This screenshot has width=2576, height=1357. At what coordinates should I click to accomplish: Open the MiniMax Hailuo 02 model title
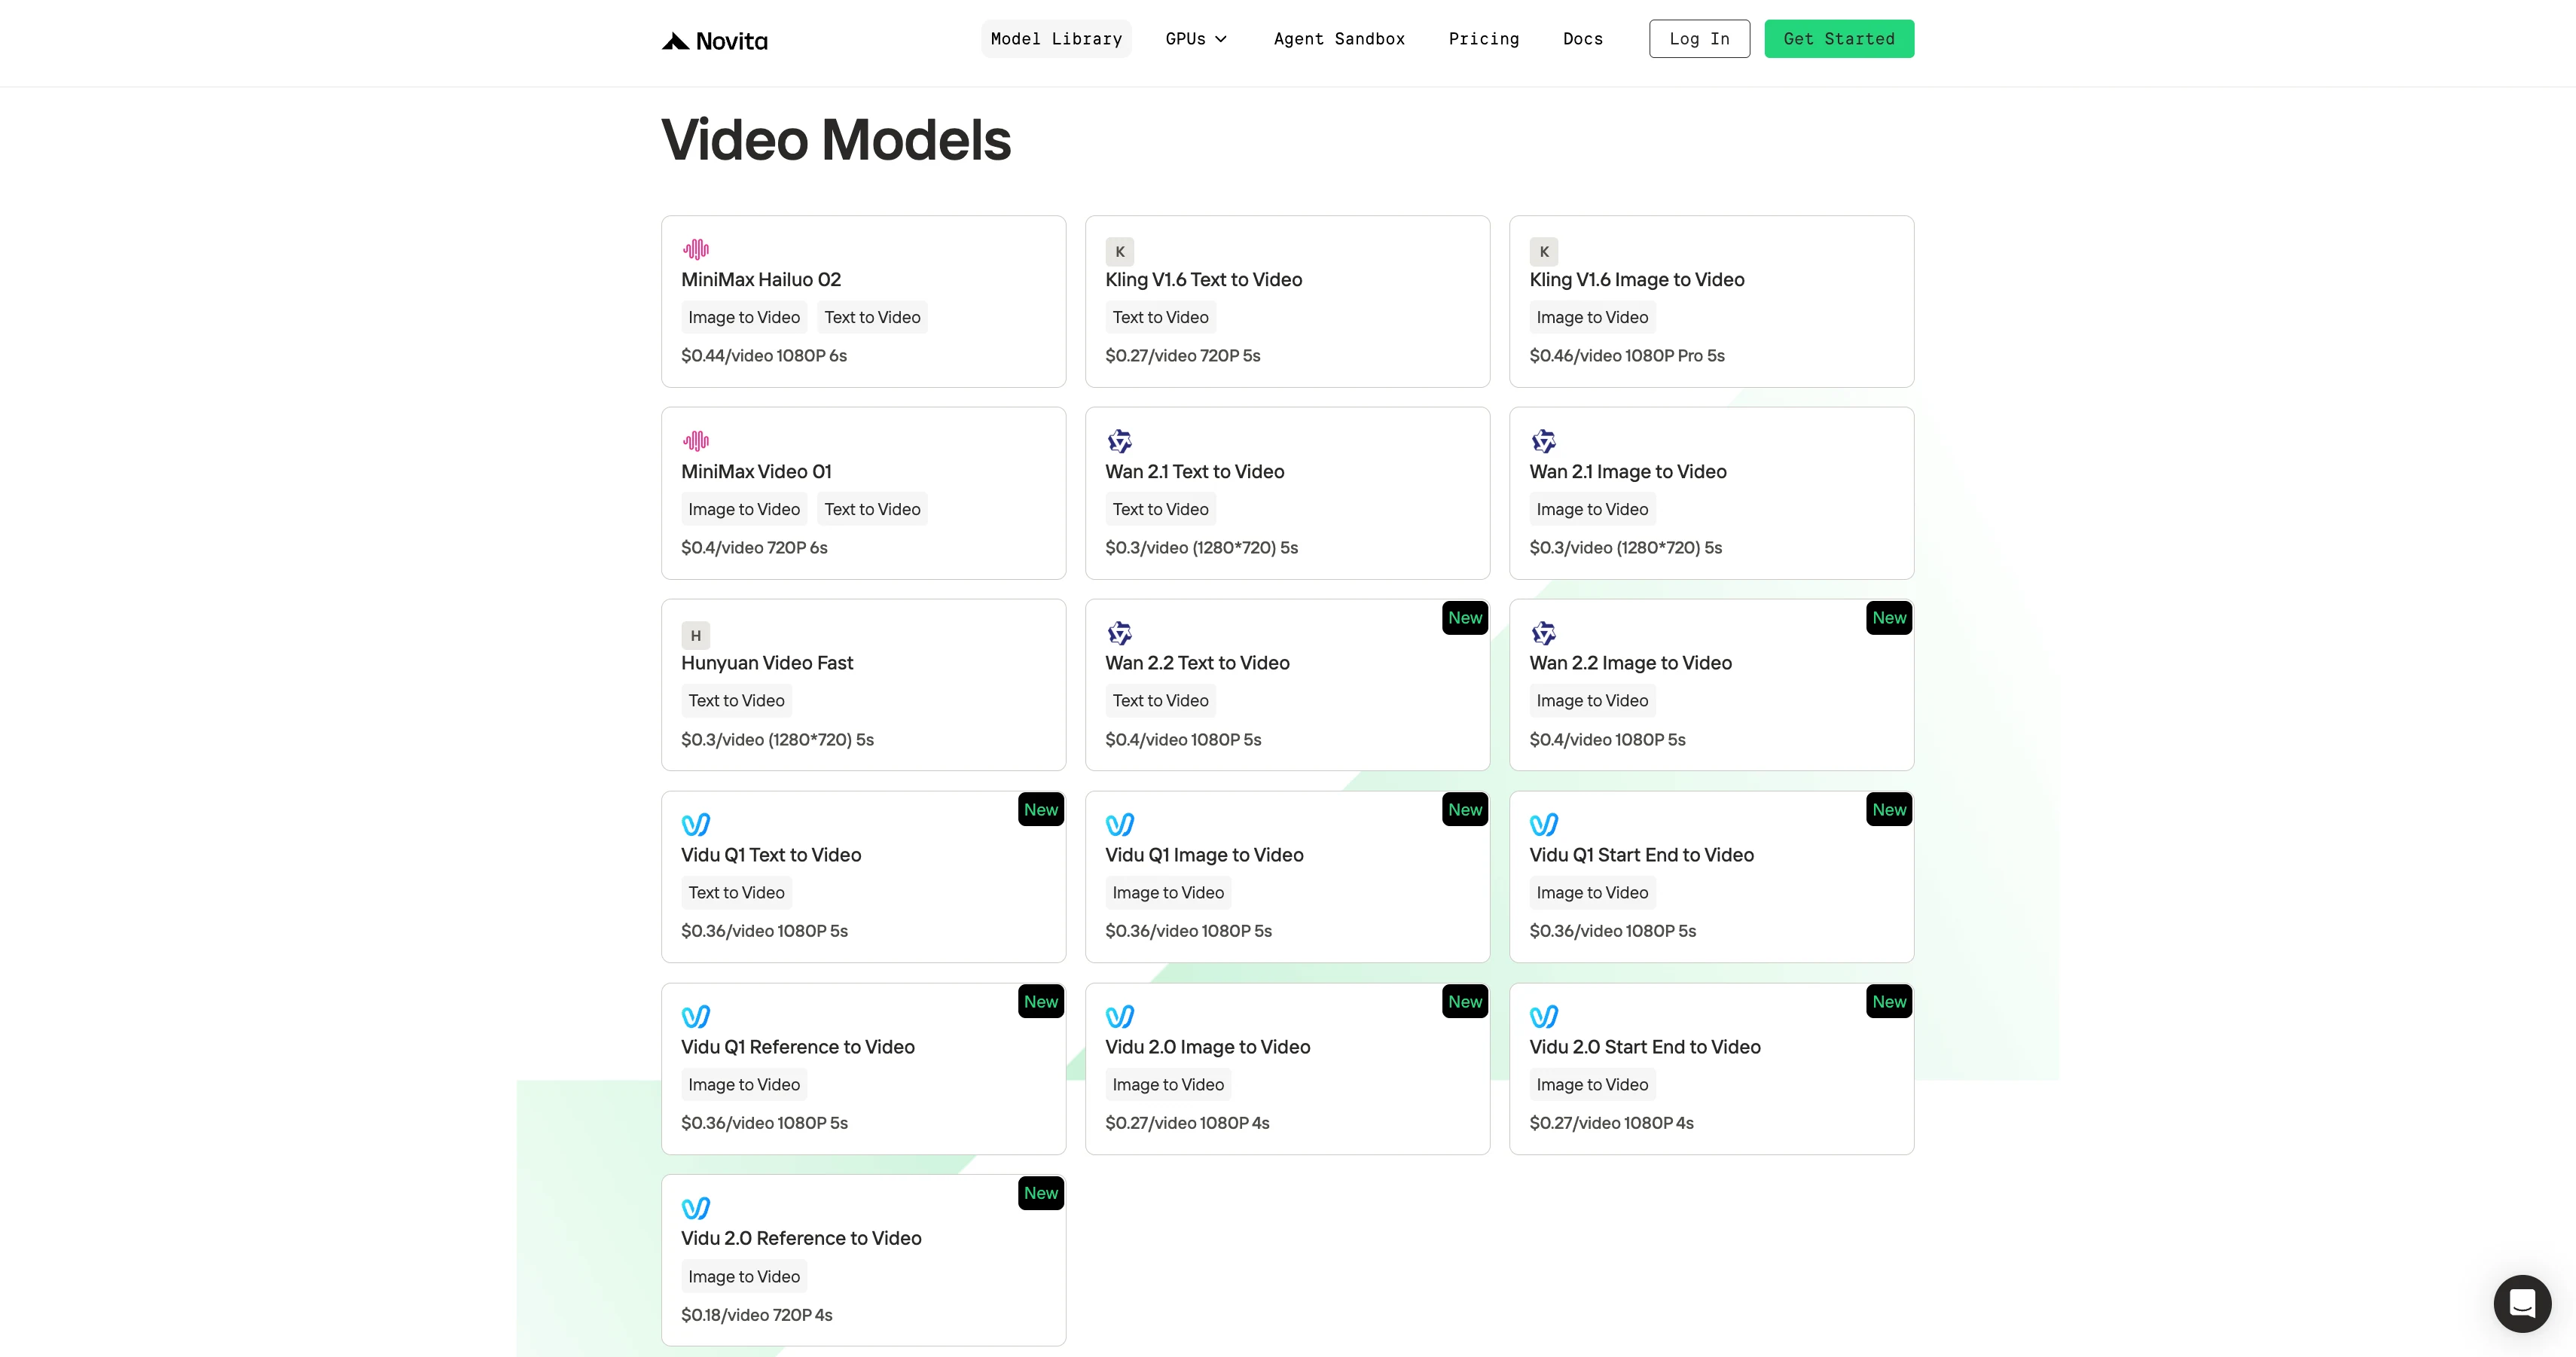761,280
